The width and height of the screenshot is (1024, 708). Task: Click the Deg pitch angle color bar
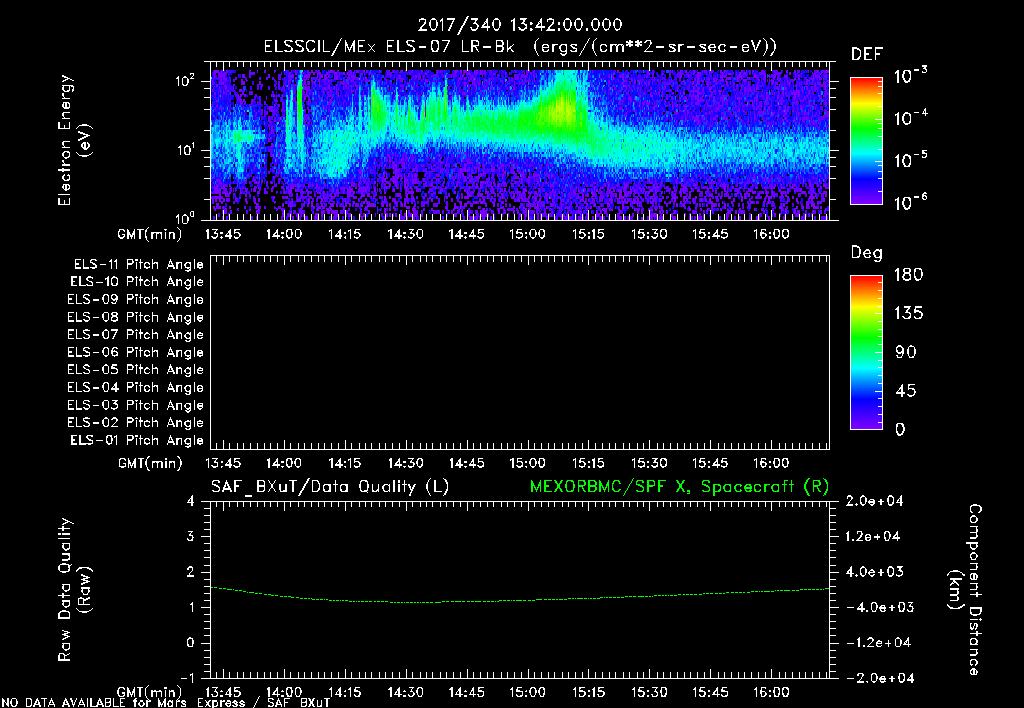tap(864, 352)
